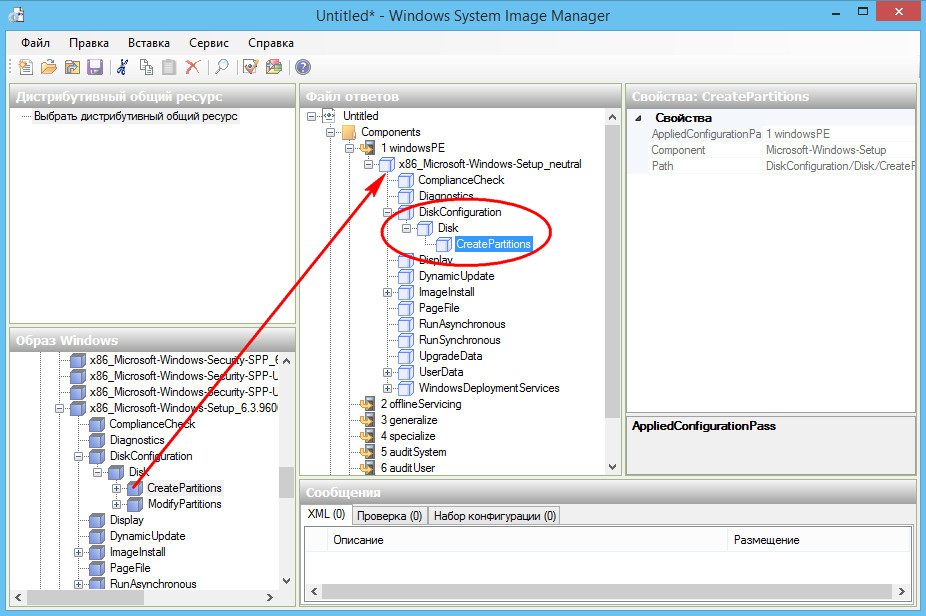Select Diagnostics in Windows image tree
The height and width of the screenshot is (616, 926).
137,440
